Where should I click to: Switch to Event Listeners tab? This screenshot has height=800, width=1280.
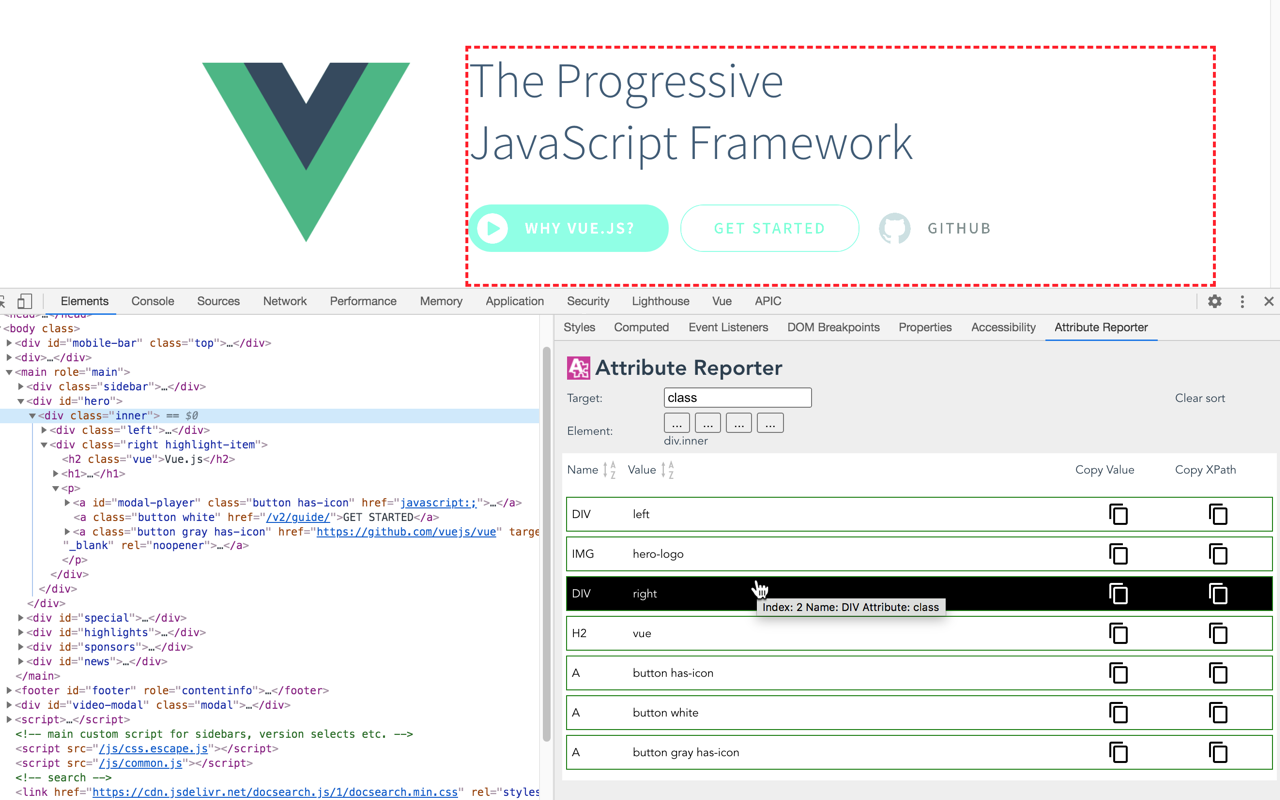pos(728,327)
